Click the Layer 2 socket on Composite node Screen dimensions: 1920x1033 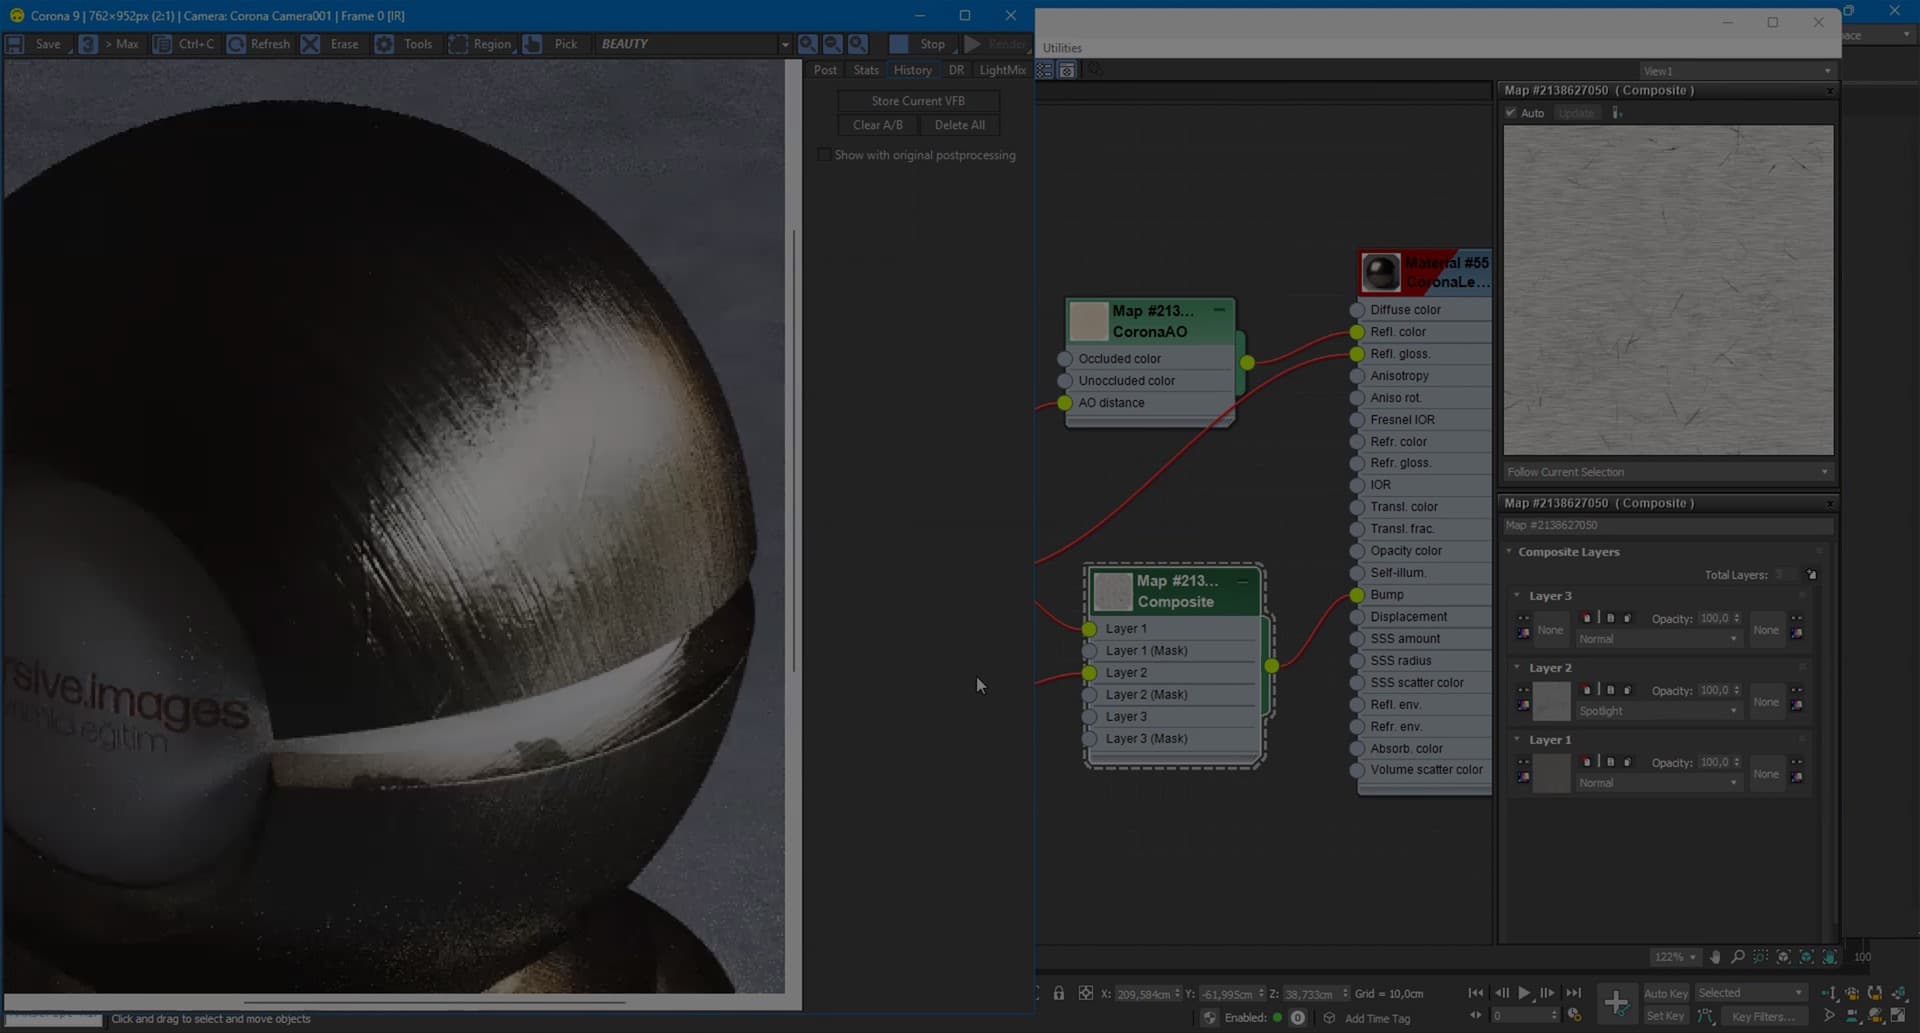pyautogui.click(x=1089, y=673)
